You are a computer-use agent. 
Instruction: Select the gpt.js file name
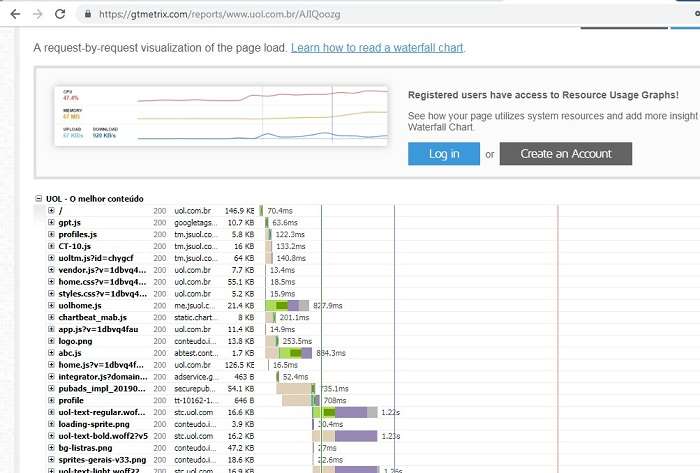[x=70, y=223]
